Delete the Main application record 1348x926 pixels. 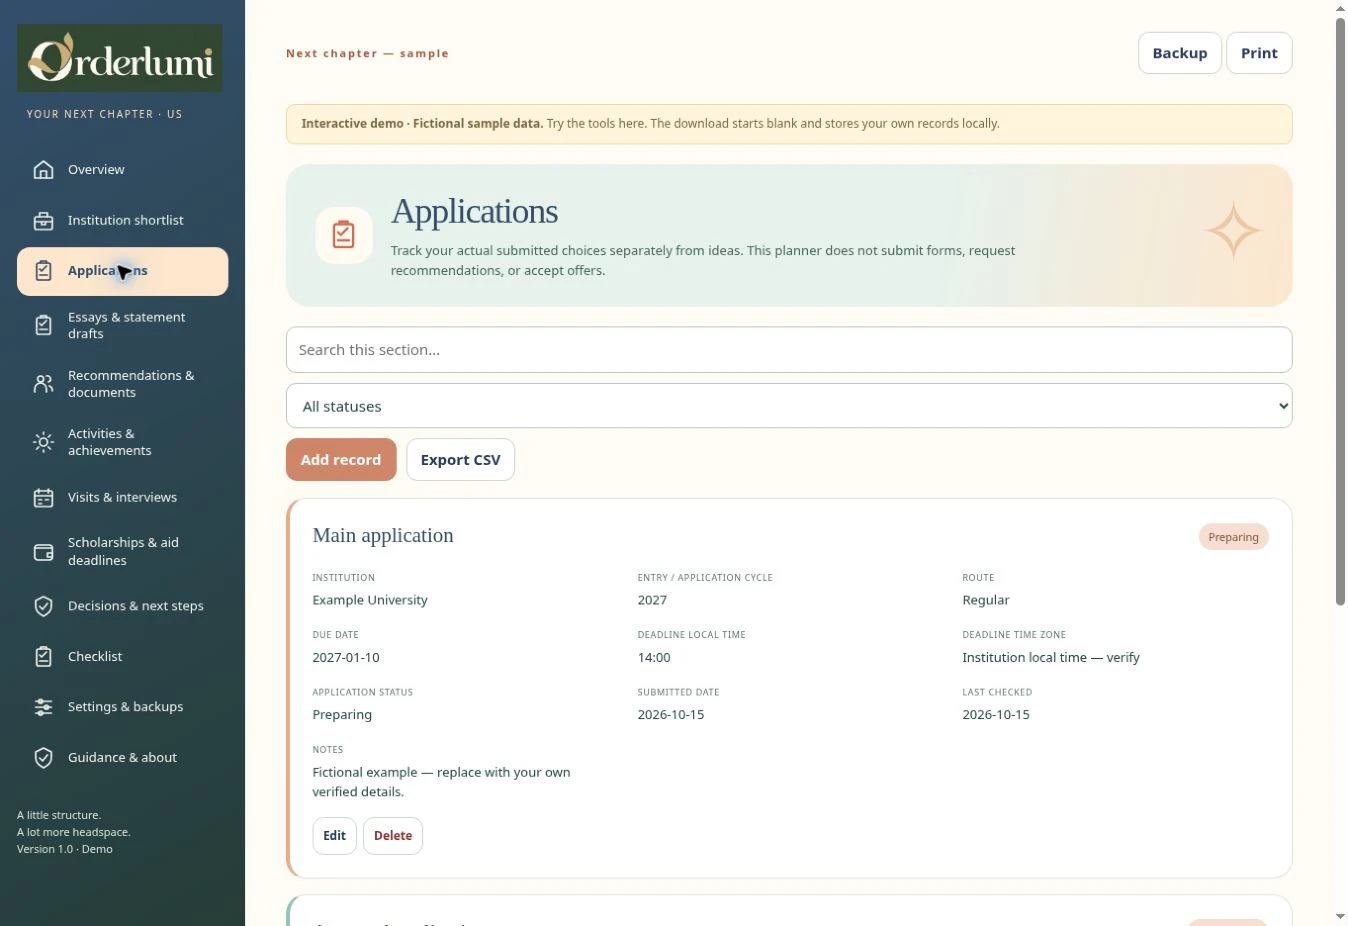(x=393, y=836)
